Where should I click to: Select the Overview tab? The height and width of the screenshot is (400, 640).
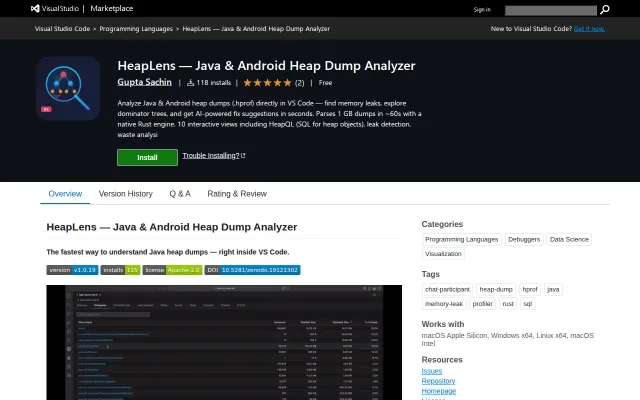pyautogui.click(x=65, y=194)
